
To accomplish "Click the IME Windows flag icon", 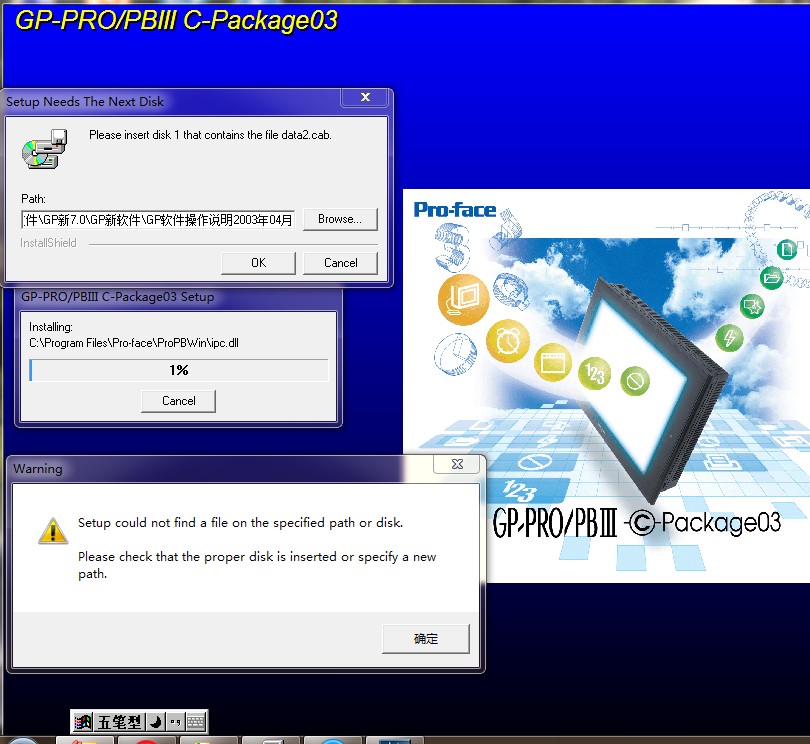I will (x=83, y=721).
